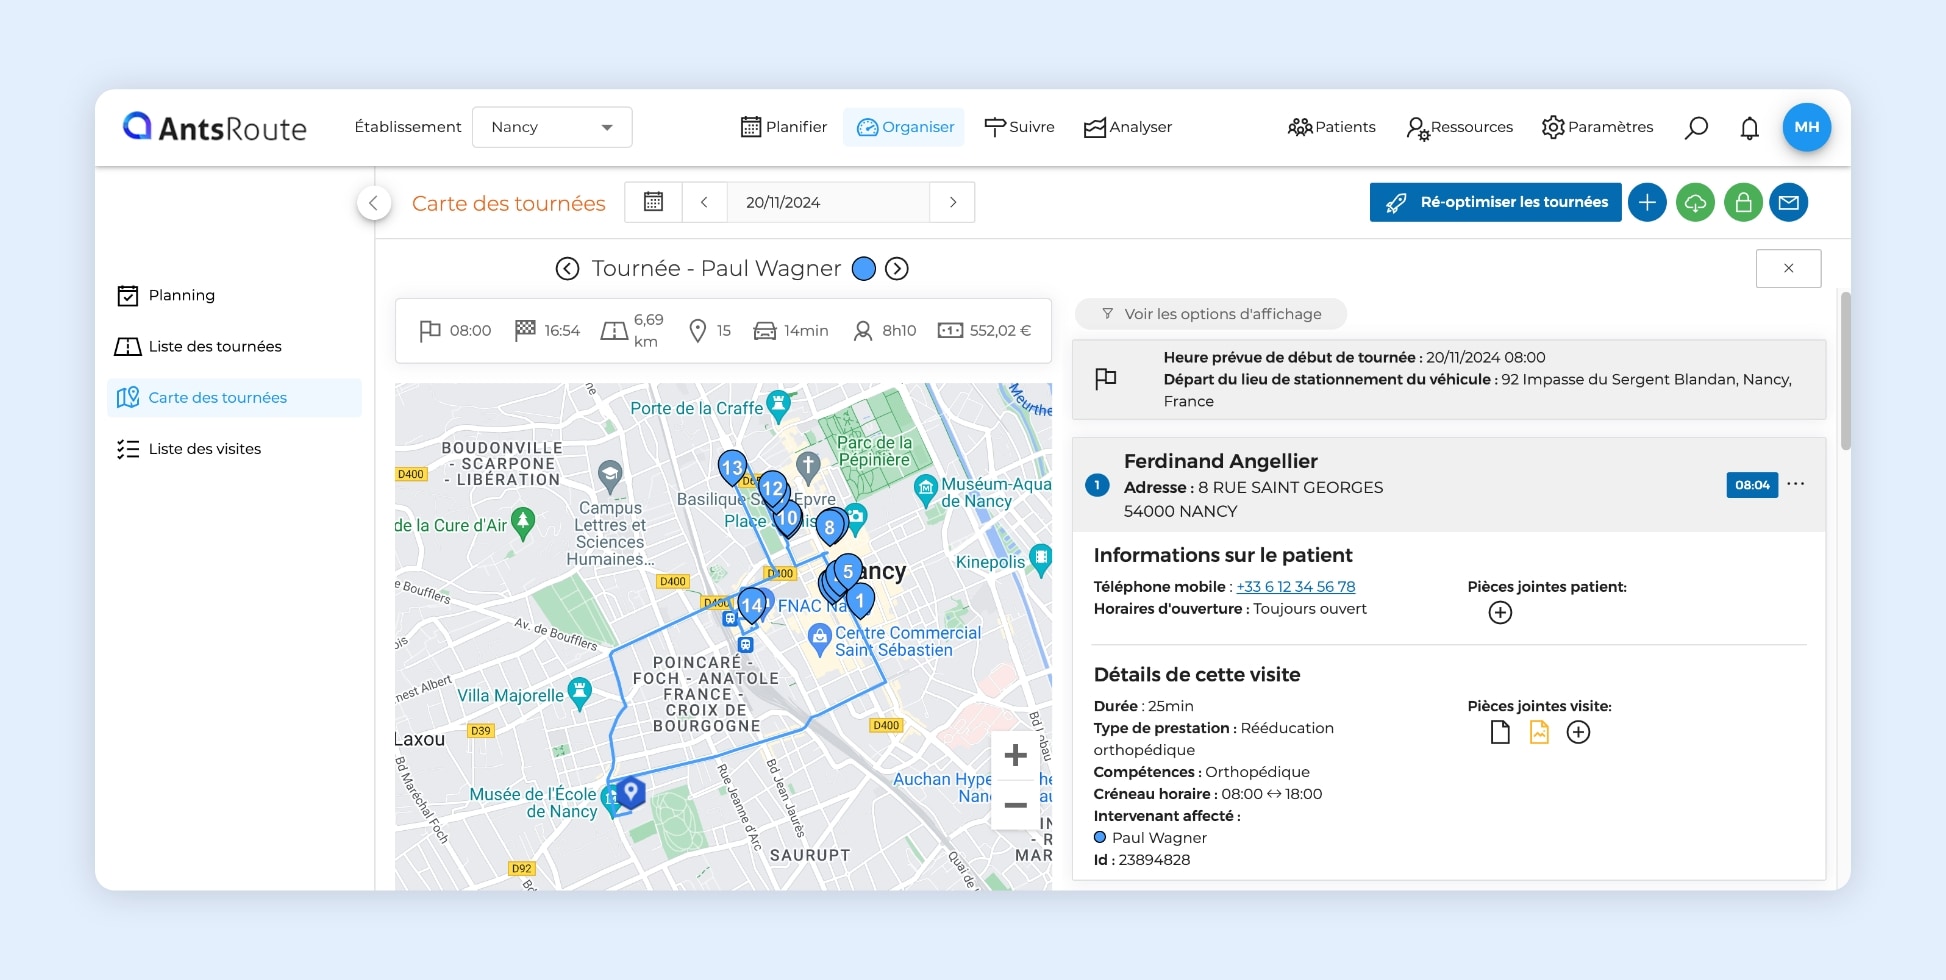Click Ré-optimiser les tournées button
This screenshot has width=1946, height=980.
pyautogui.click(x=1495, y=202)
